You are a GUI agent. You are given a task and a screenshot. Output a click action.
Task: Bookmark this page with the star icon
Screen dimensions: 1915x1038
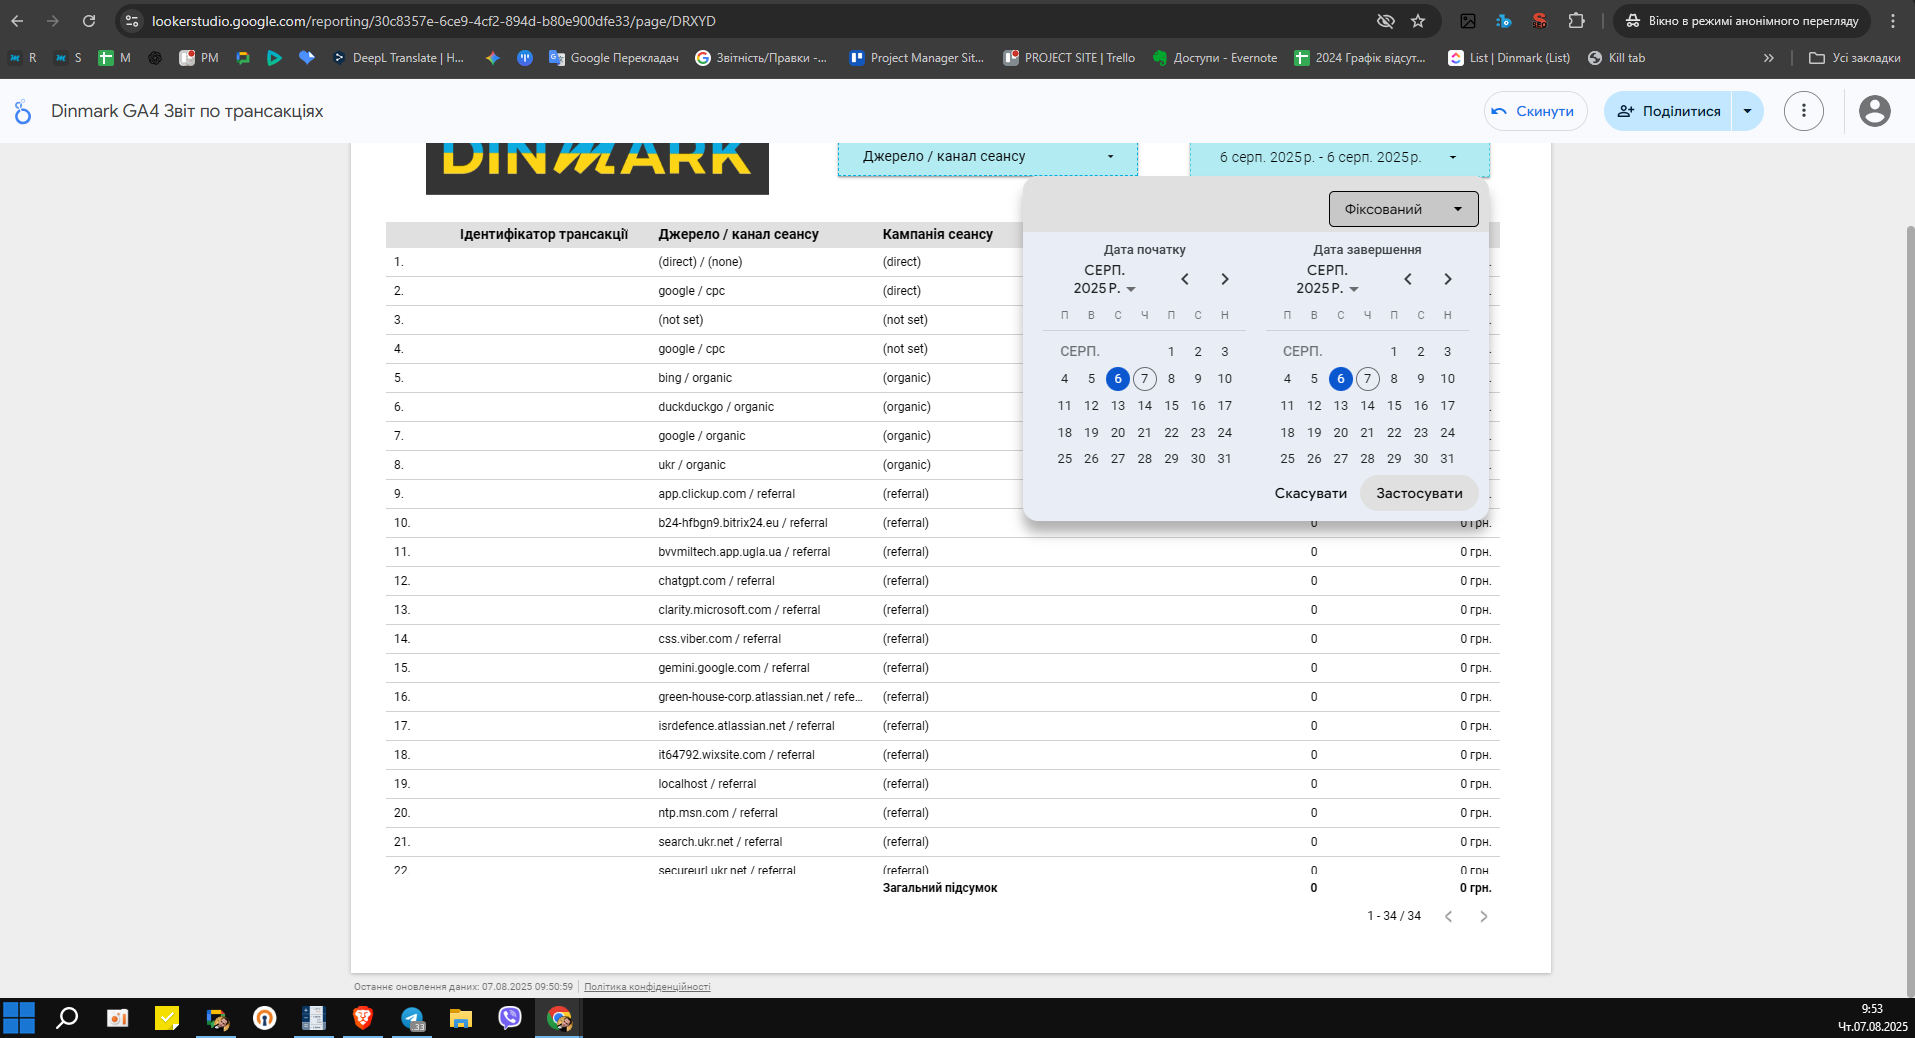(x=1418, y=21)
